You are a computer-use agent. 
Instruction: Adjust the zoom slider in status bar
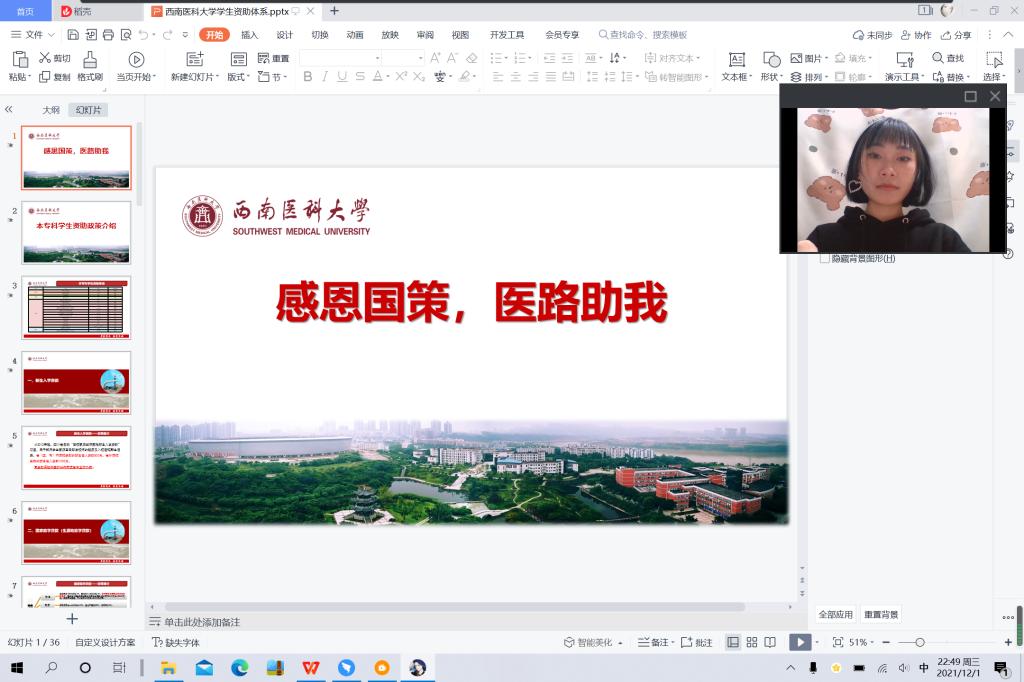[920, 642]
